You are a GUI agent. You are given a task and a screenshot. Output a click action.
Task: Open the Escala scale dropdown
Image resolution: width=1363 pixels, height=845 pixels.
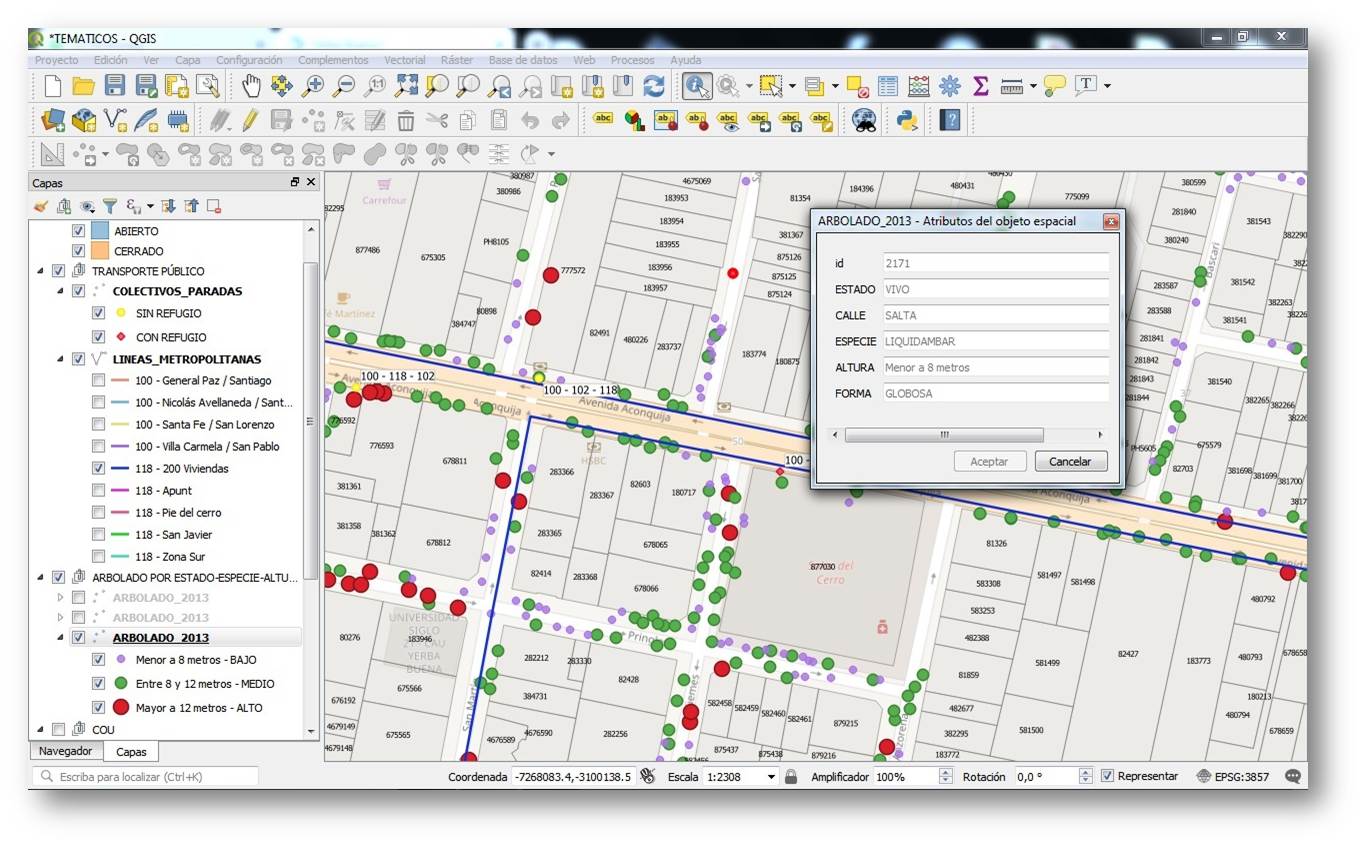coord(771,777)
